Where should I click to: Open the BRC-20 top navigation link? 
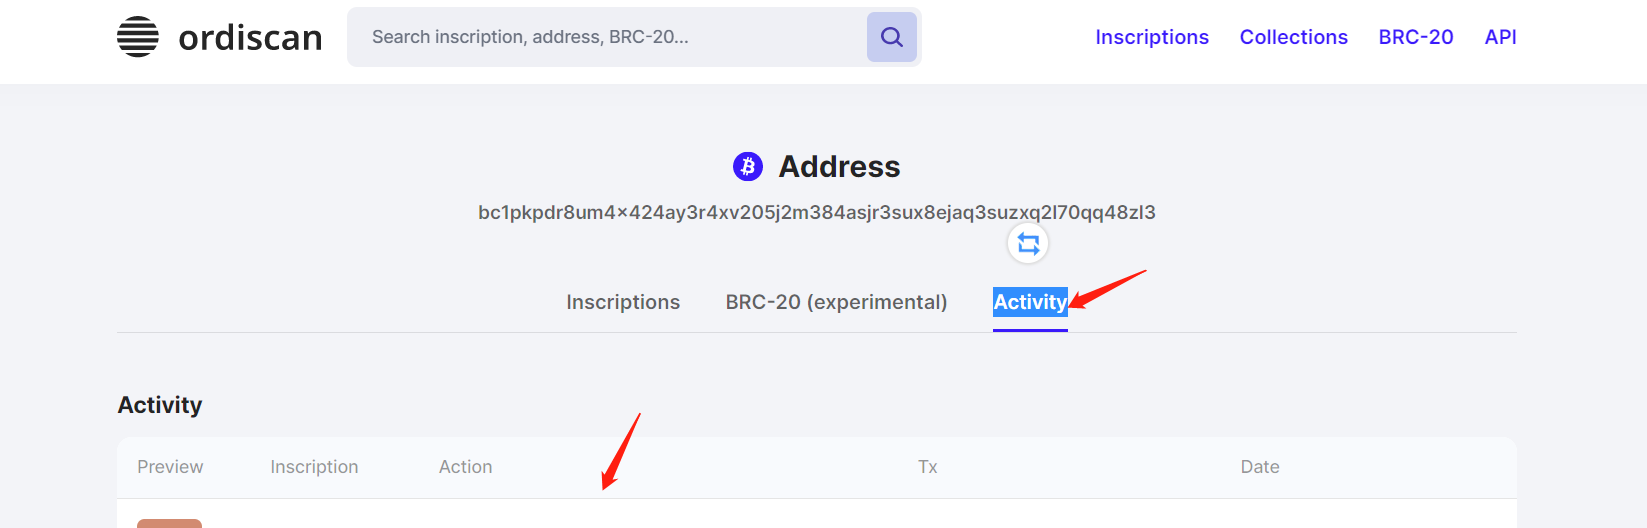[x=1415, y=37]
